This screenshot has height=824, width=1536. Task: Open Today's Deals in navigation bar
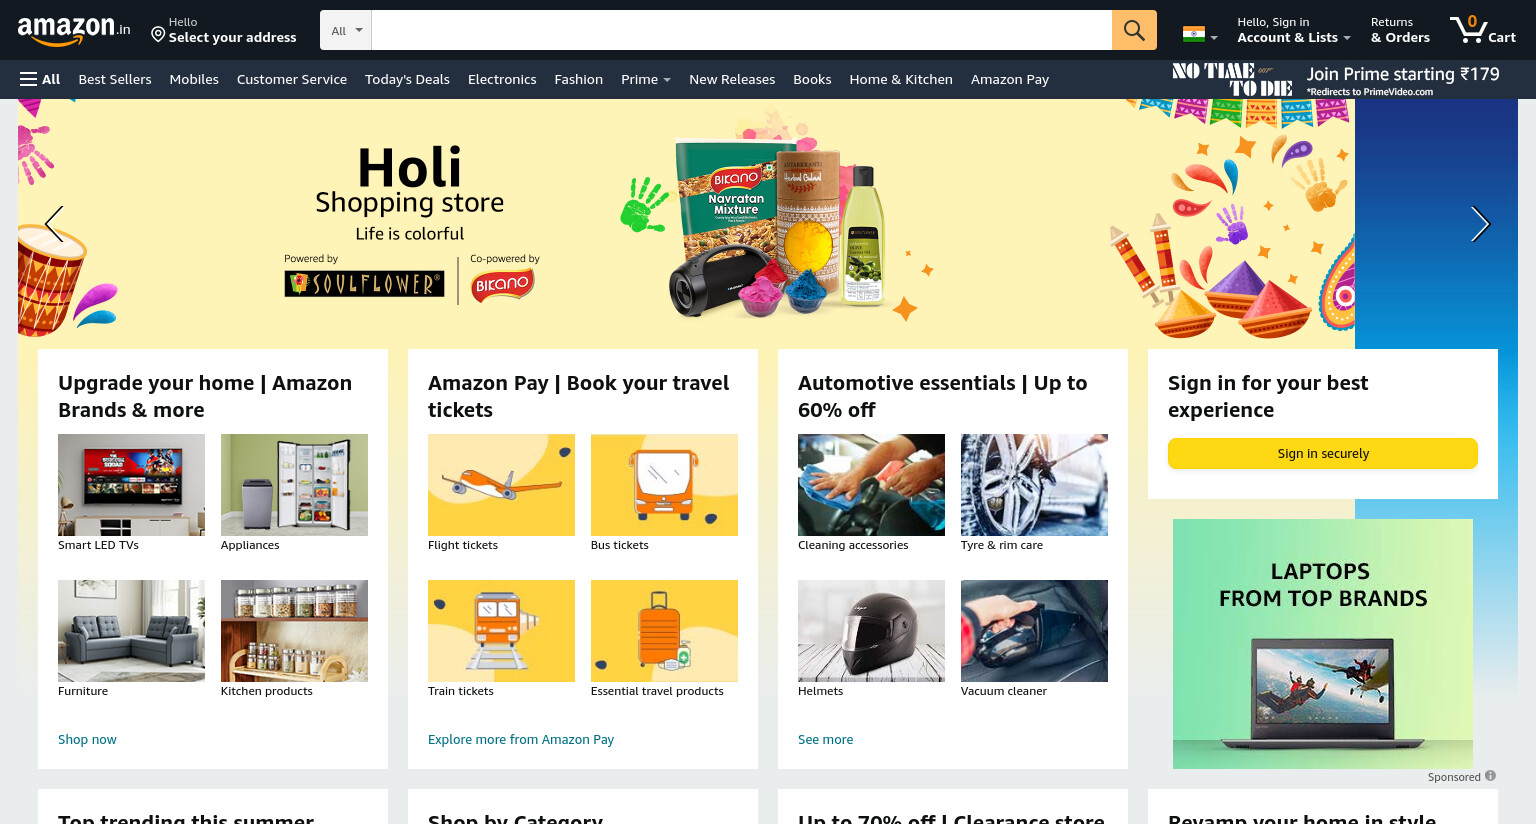tap(407, 79)
